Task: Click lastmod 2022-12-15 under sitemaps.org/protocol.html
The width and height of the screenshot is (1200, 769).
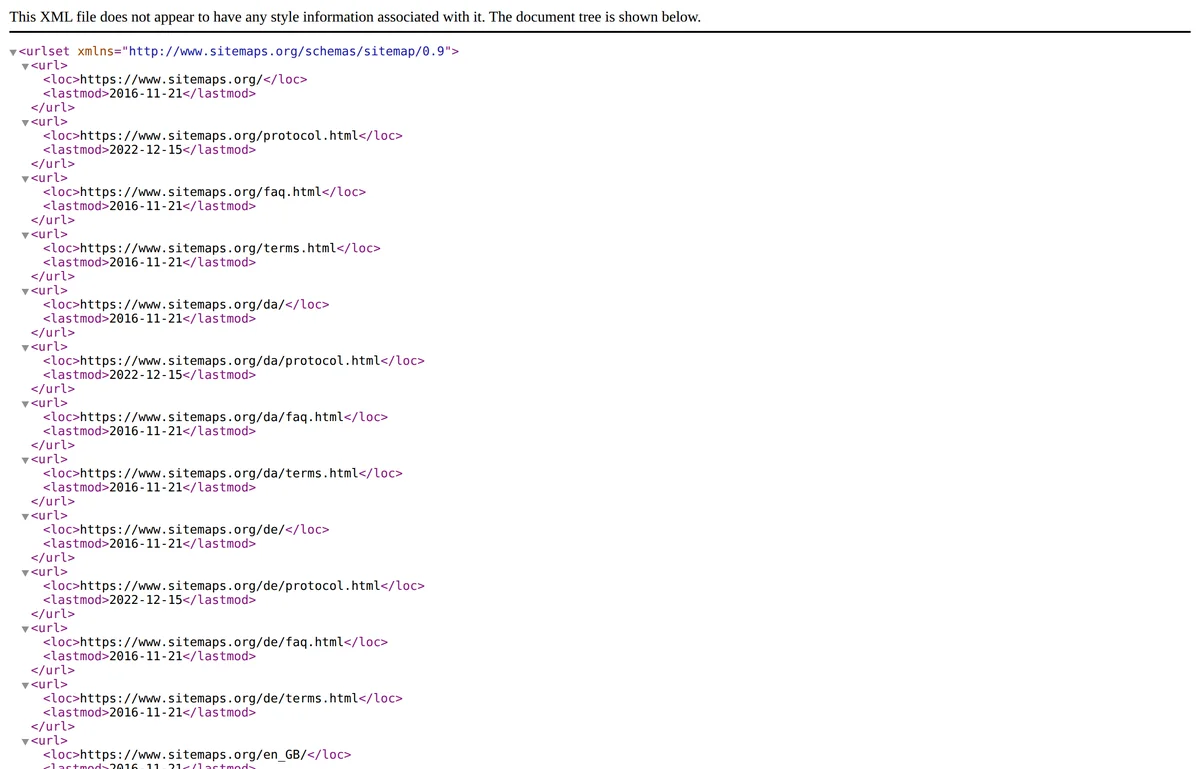Action: [x=145, y=149]
